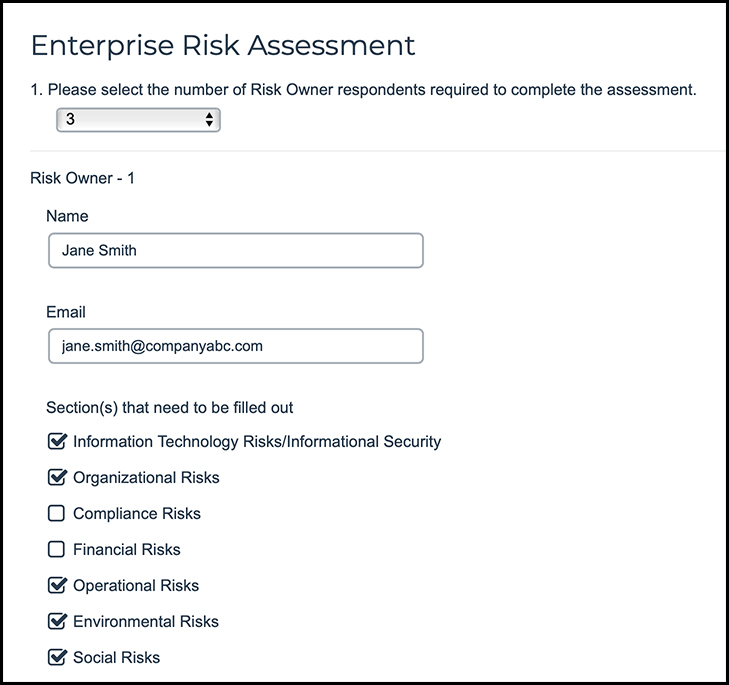Toggle off the Environmental Risks checkbox

pos(57,621)
